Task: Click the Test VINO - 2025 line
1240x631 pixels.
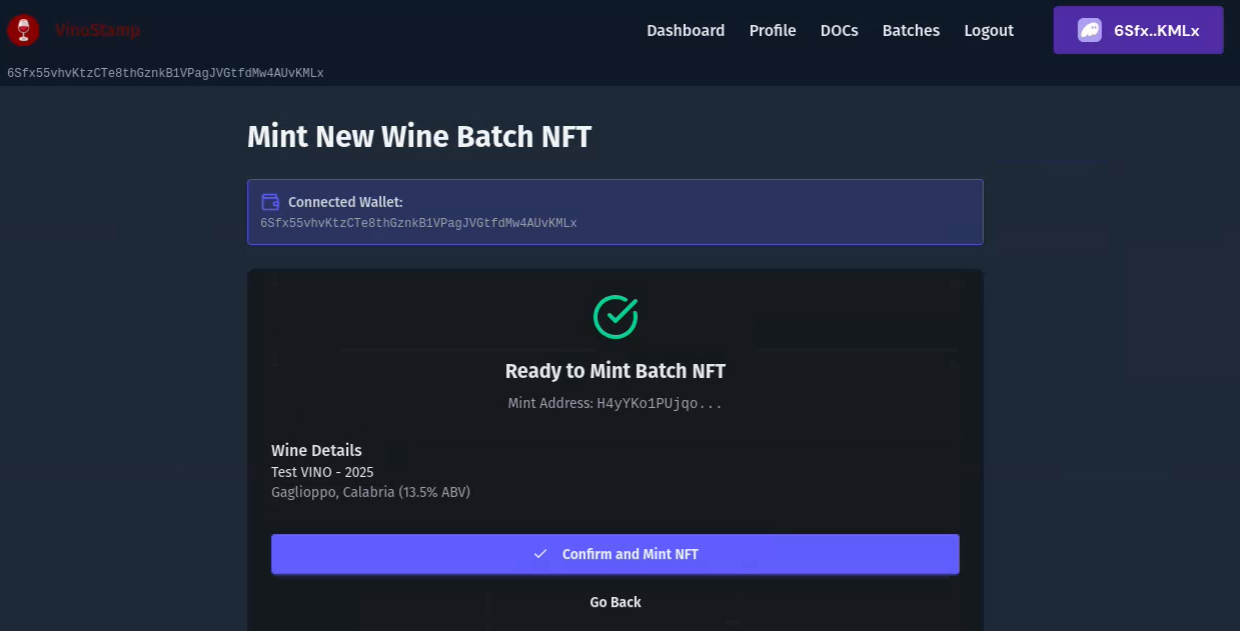Action: tap(322, 471)
